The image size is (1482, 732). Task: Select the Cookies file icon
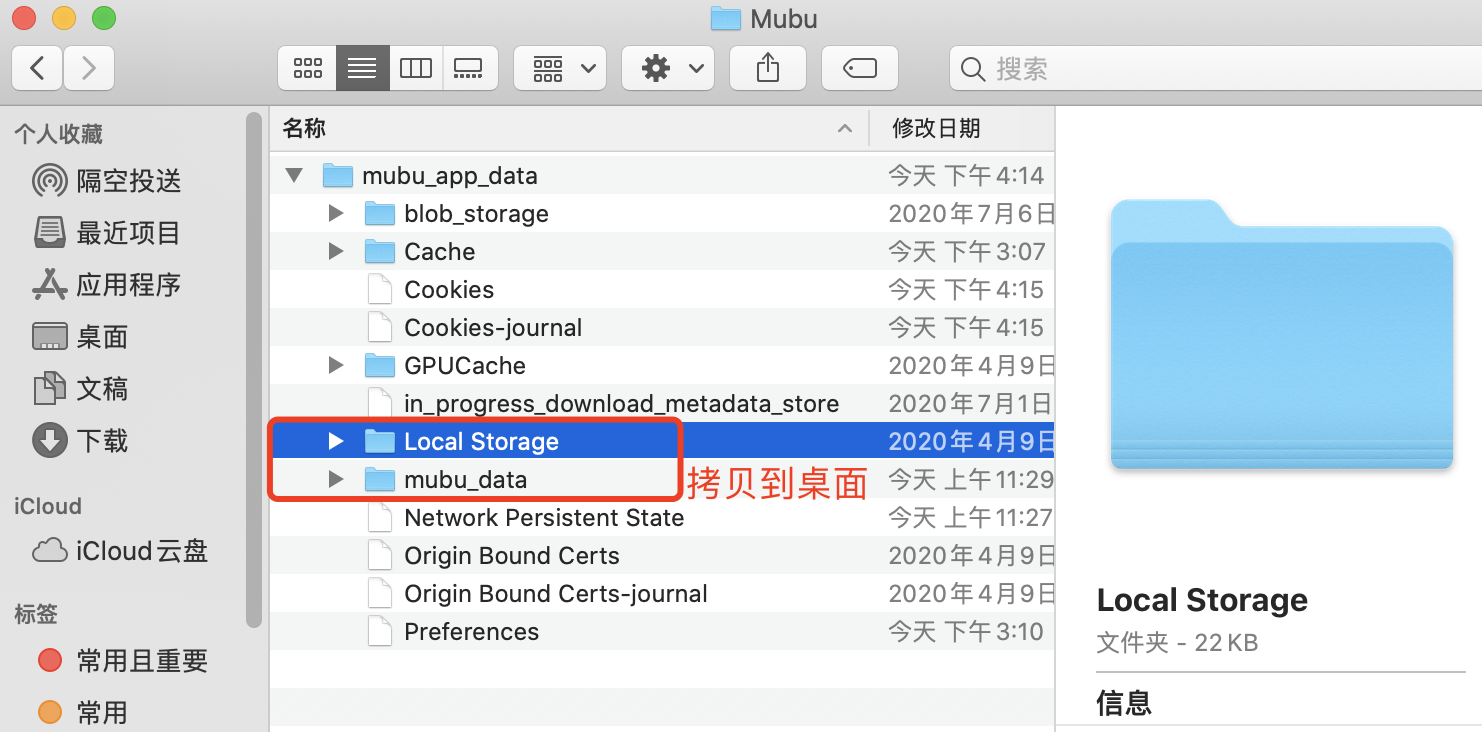pyautogui.click(x=380, y=290)
